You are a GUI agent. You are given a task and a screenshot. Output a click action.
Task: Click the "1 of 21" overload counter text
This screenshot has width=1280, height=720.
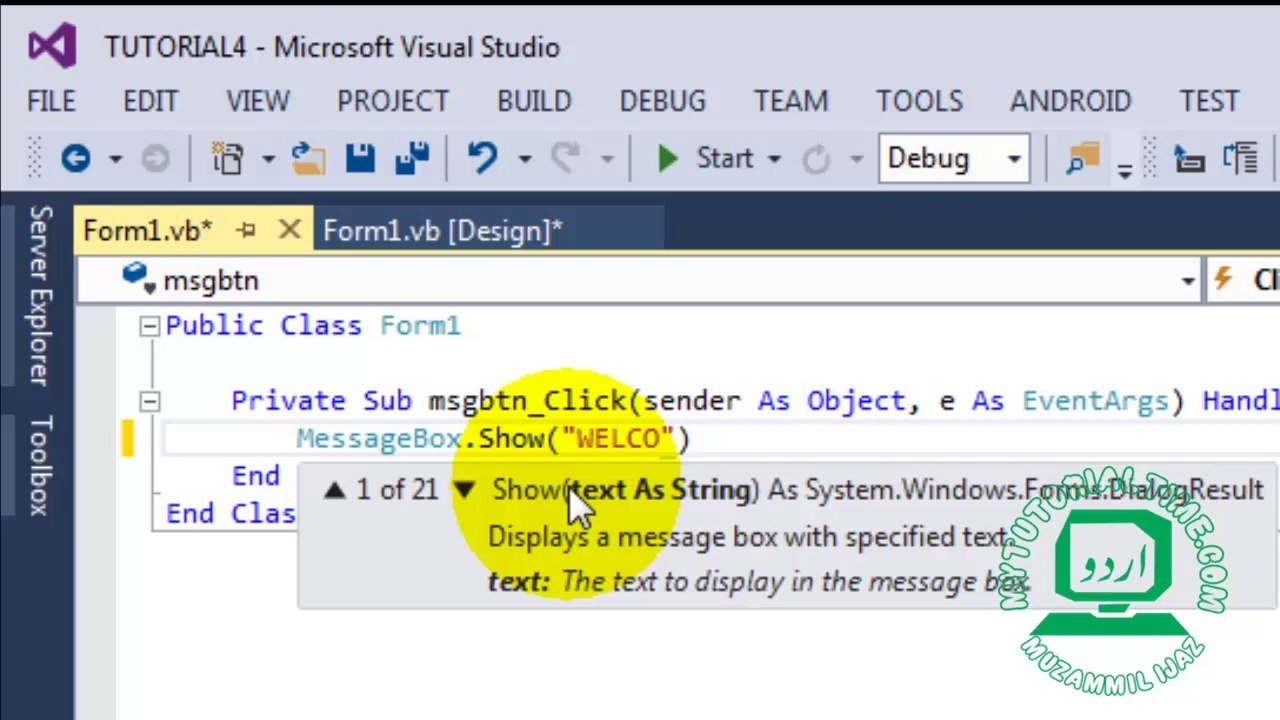(397, 490)
